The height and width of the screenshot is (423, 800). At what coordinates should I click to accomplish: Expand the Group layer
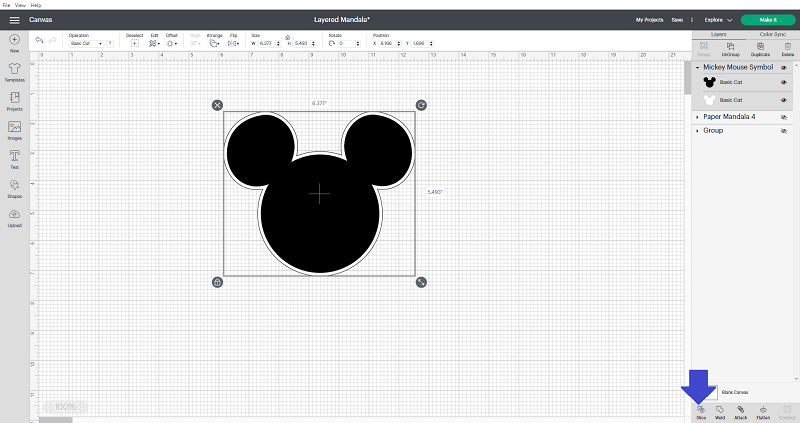click(x=697, y=131)
